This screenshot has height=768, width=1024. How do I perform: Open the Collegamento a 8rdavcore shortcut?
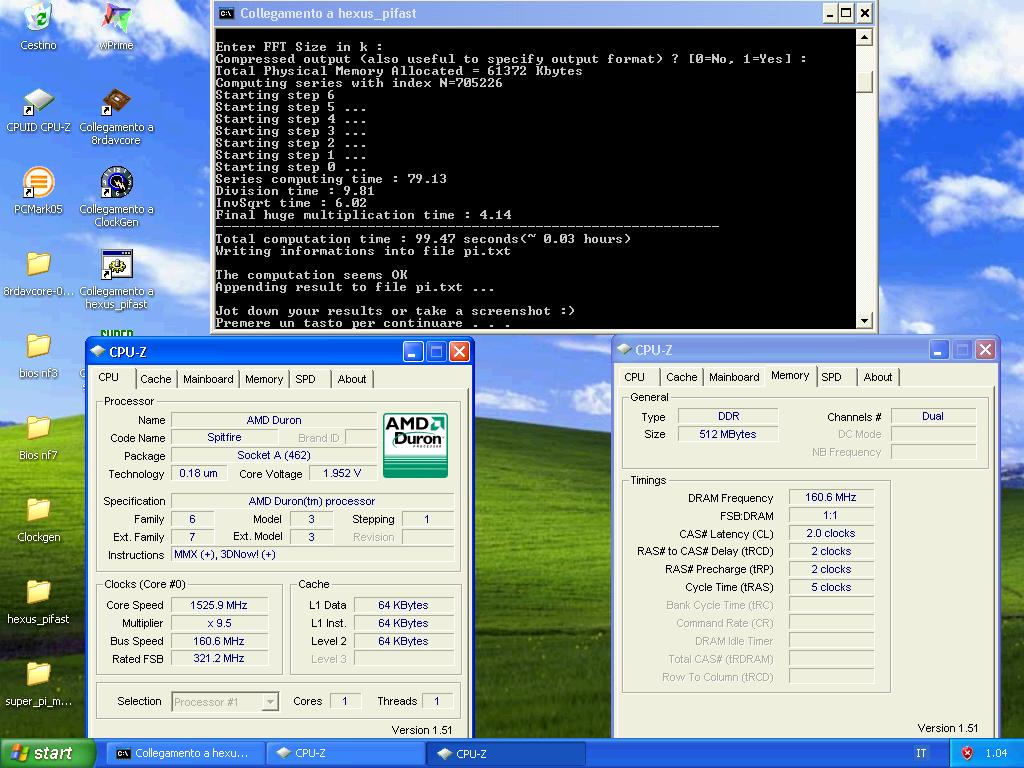pyautogui.click(x=116, y=116)
